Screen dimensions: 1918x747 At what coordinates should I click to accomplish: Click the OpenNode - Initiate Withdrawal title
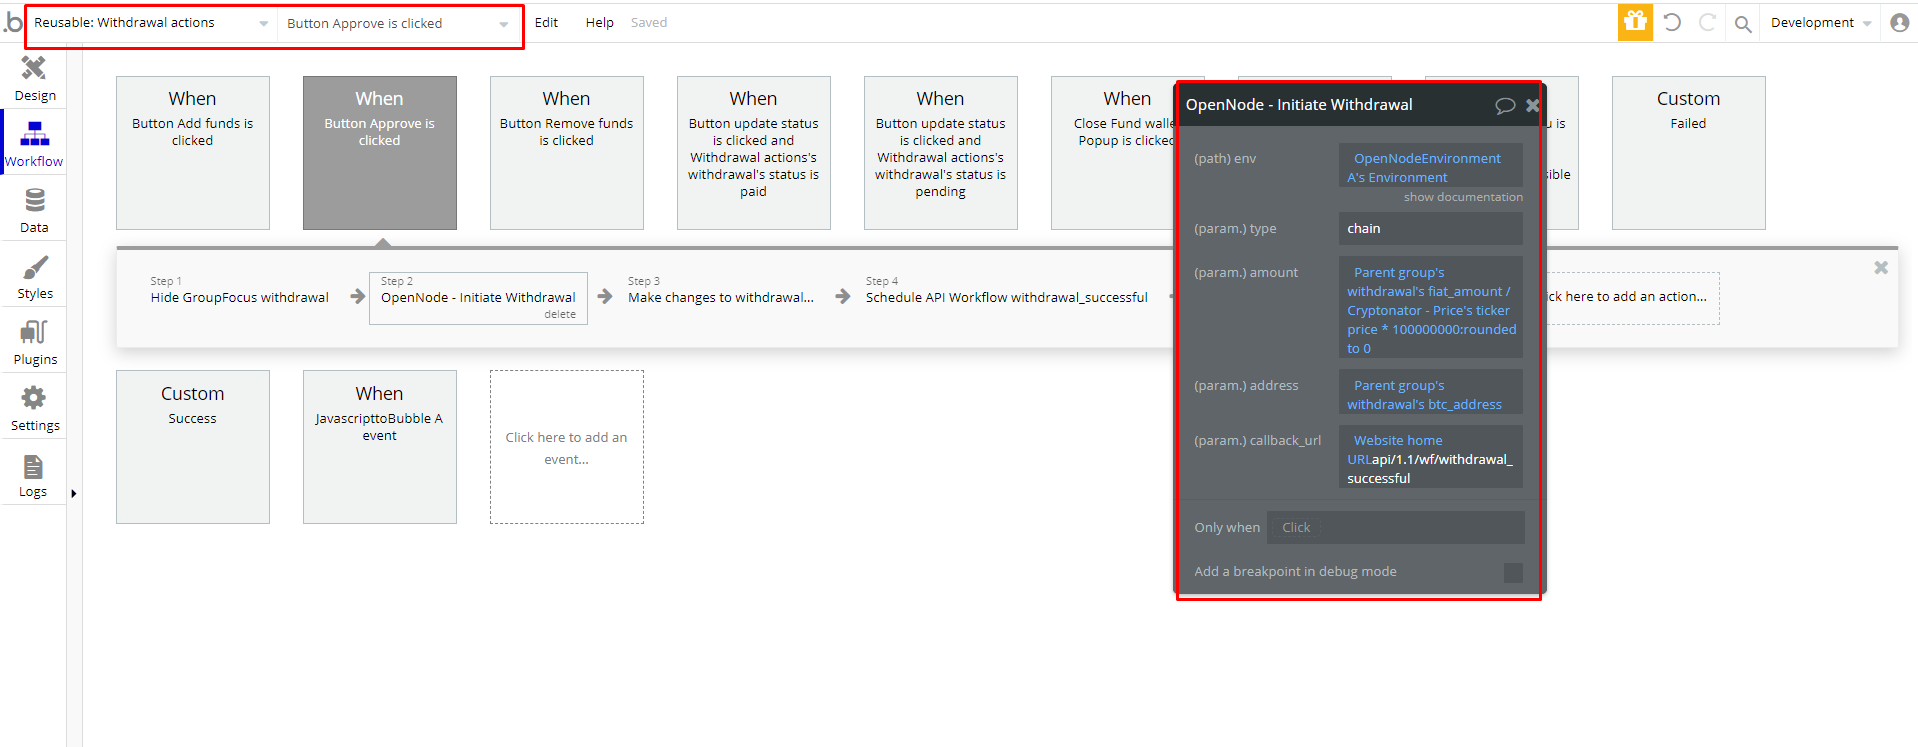(x=1299, y=105)
